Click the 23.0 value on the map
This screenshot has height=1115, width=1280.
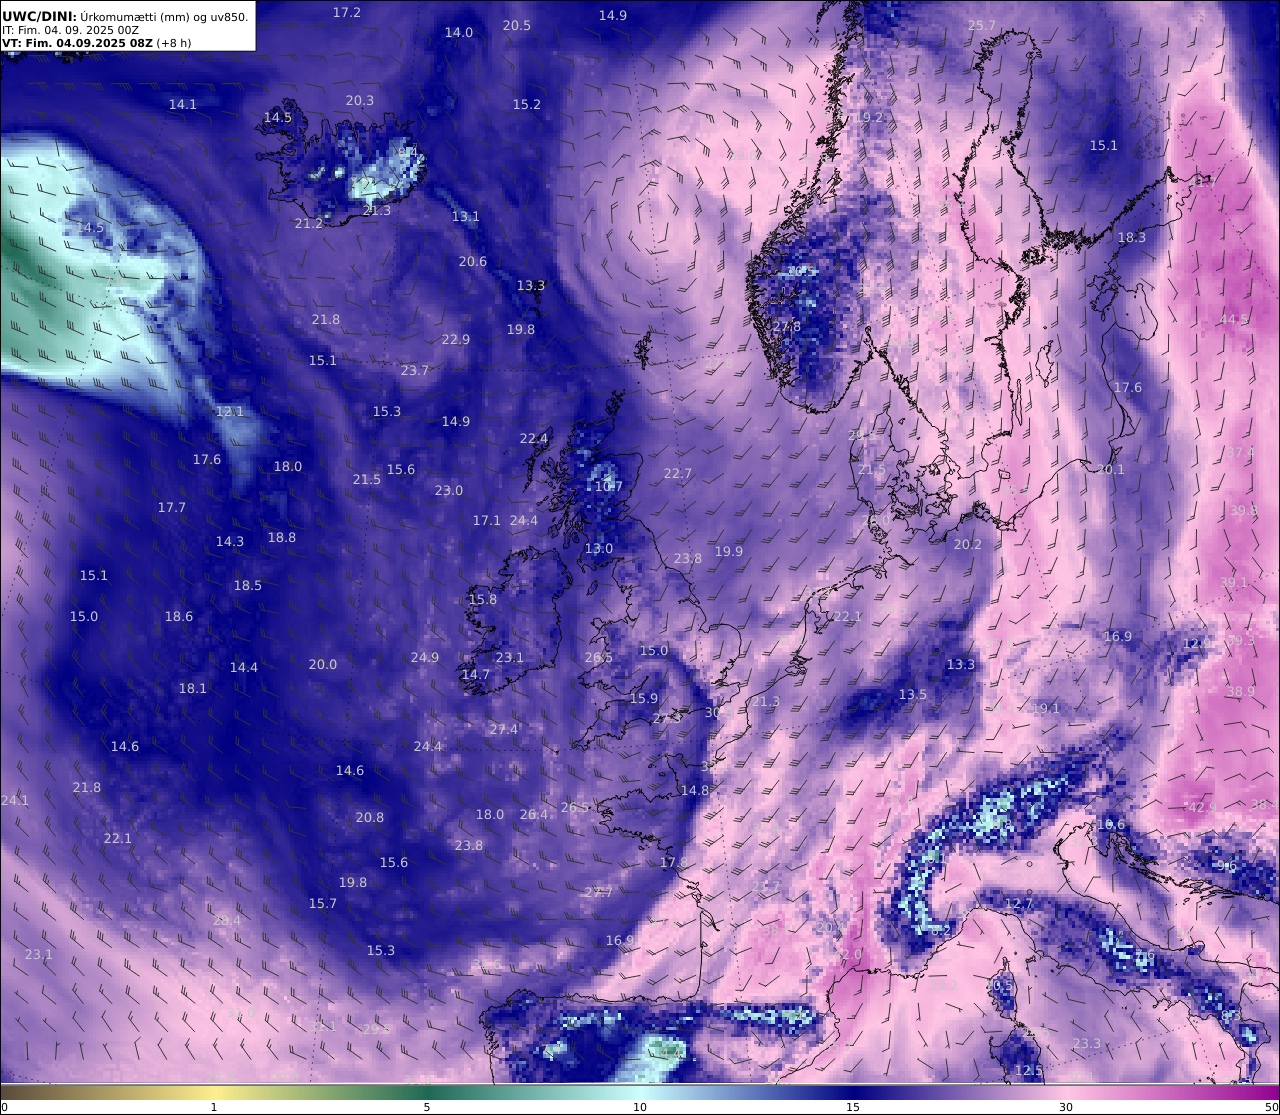point(449,491)
